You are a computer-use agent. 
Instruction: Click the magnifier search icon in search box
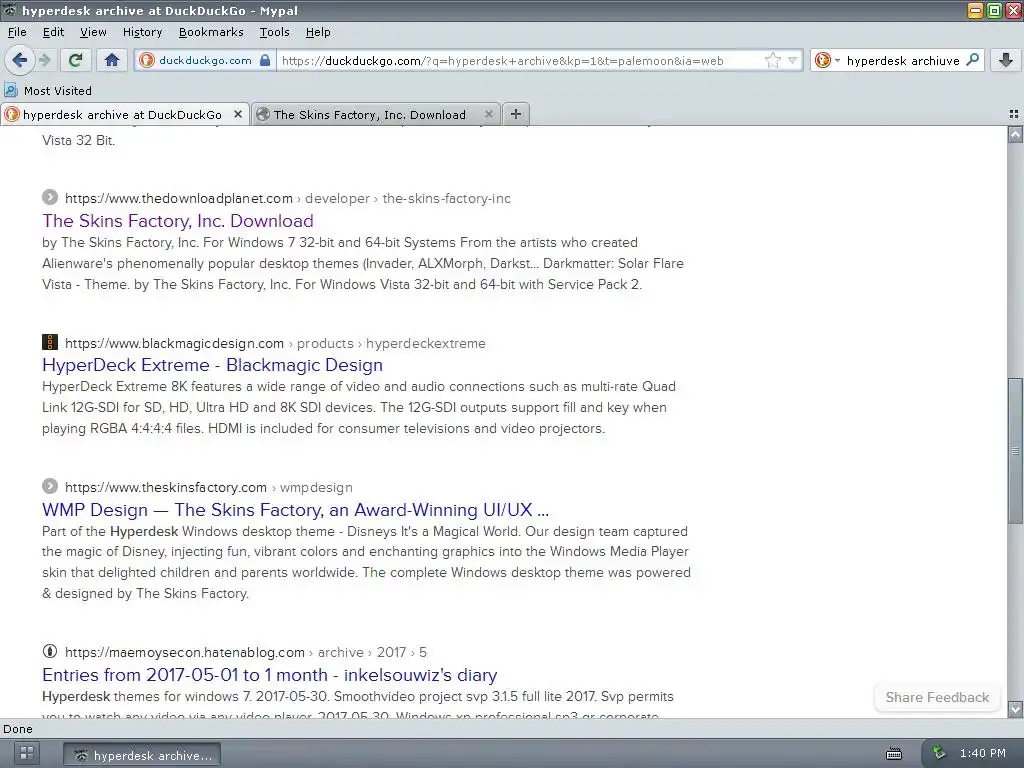[x=972, y=60]
